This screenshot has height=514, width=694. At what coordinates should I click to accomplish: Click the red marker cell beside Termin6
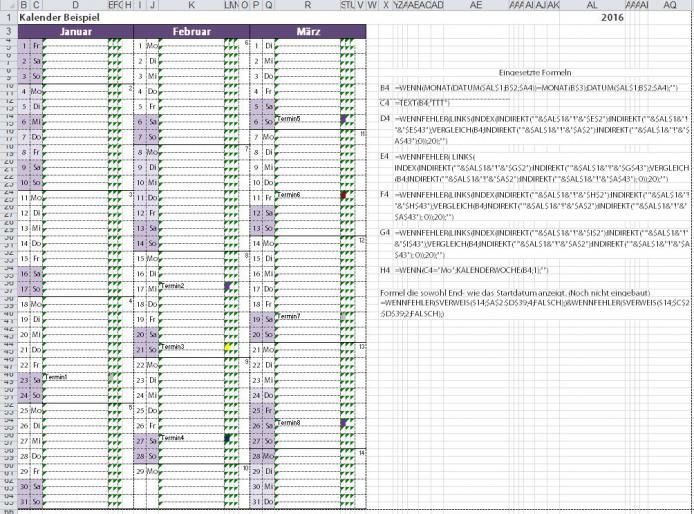(x=343, y=195)
